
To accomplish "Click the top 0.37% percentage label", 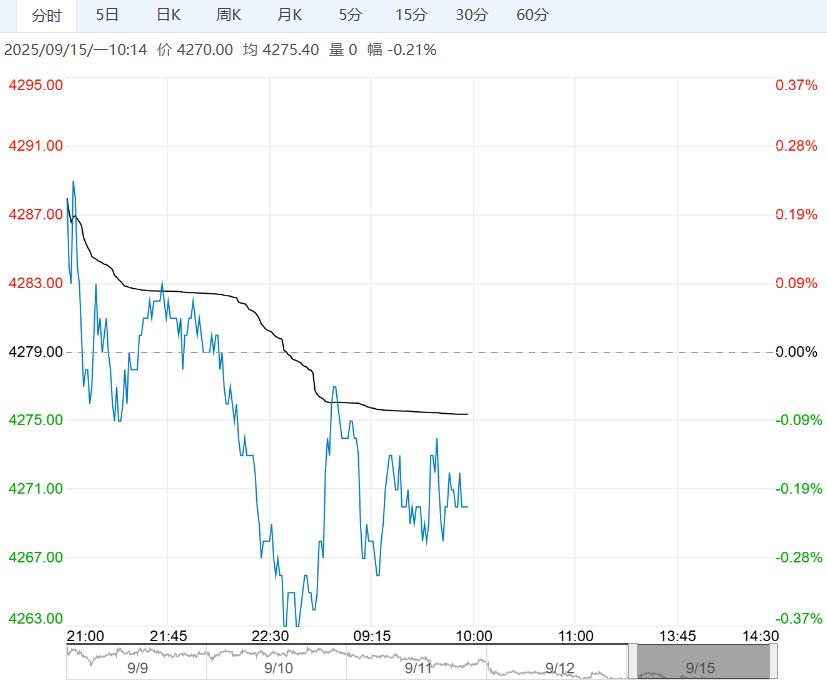I will click(x=796, y=85).
